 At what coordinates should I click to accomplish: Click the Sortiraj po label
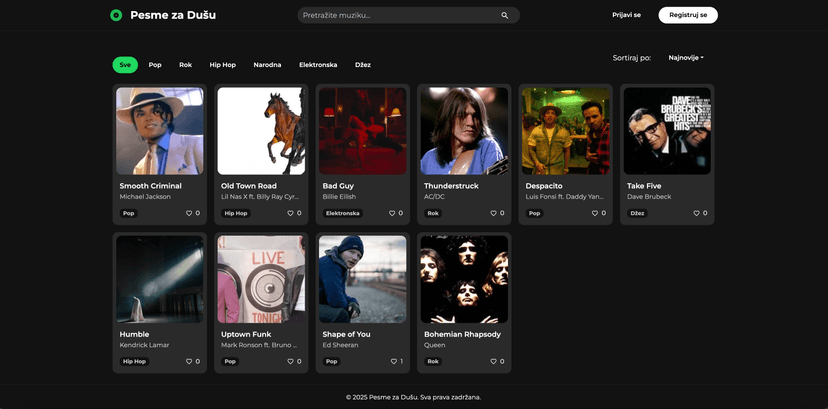(632, 58)
